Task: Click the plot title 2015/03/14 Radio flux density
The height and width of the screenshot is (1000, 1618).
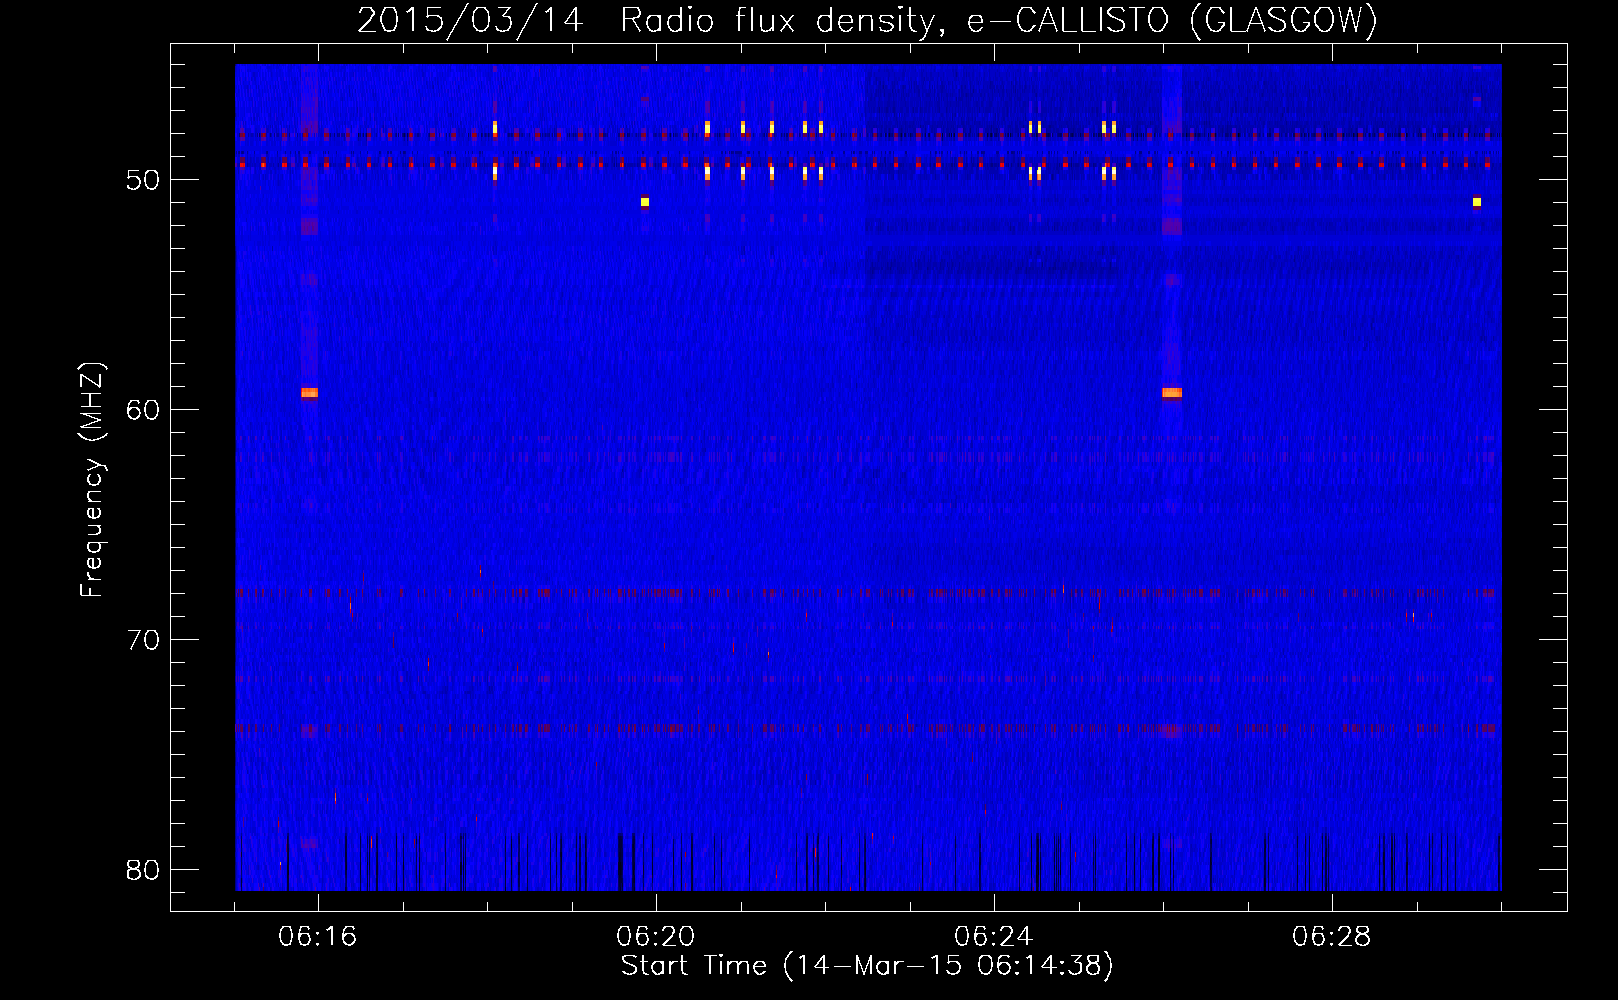Action: [x=867, y=20]
